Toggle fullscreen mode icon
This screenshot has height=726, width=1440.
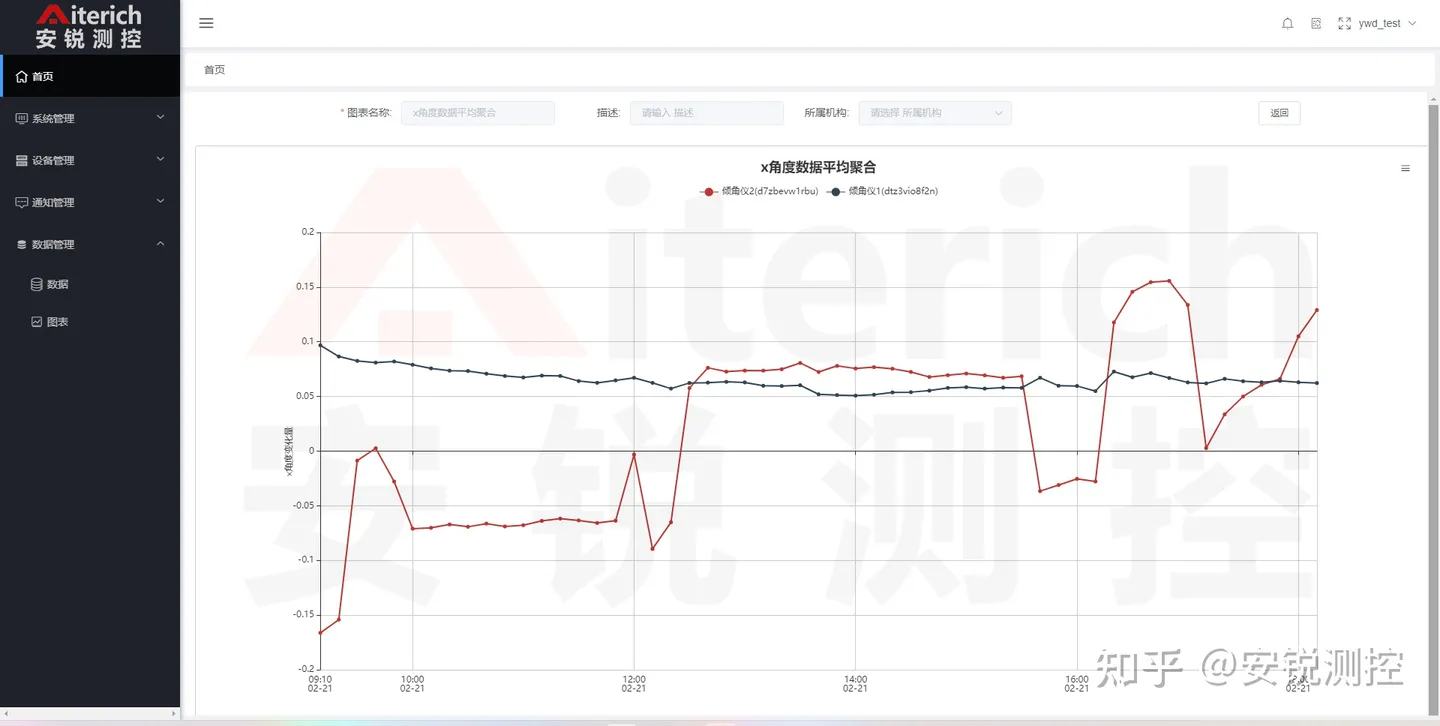(1345, 23)
